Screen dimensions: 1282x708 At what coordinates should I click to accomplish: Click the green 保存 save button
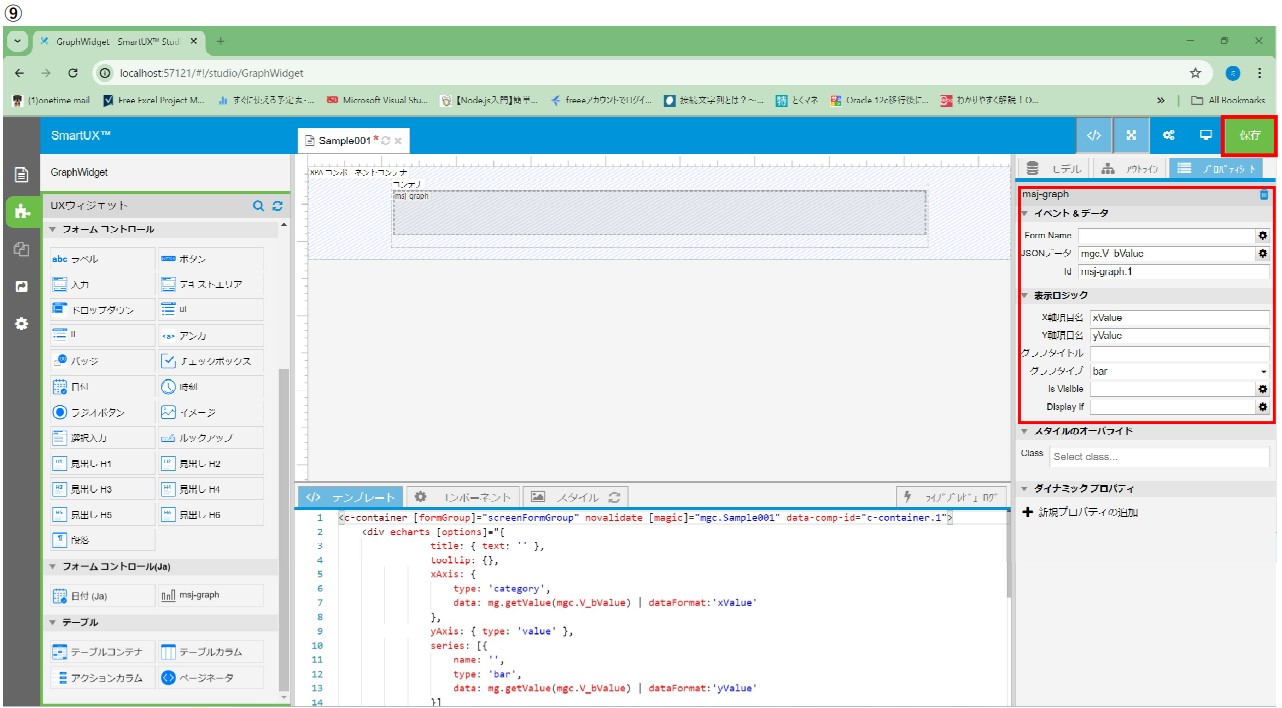coord(1249,135)
